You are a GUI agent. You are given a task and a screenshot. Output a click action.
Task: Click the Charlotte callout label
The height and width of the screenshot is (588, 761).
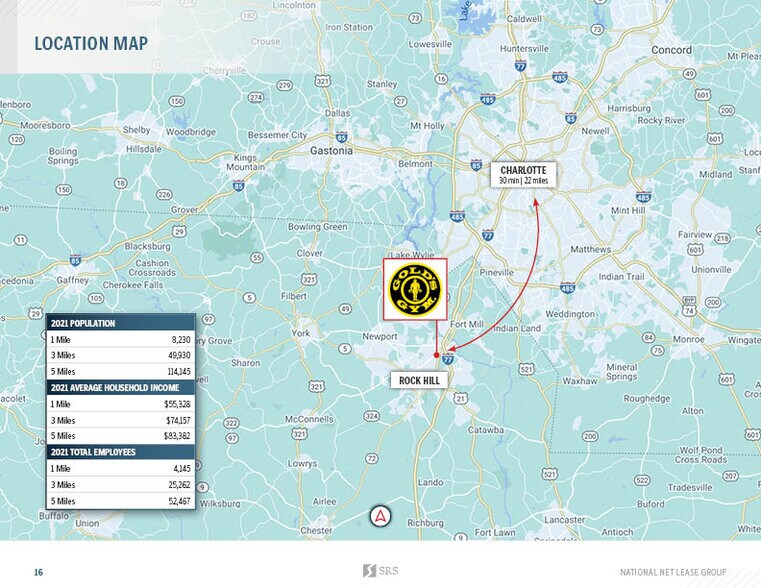tap(523, 175)
